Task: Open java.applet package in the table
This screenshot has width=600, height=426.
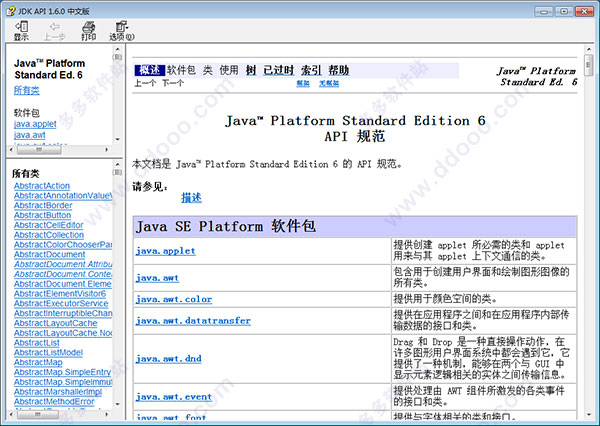Action: pos(165,251)
